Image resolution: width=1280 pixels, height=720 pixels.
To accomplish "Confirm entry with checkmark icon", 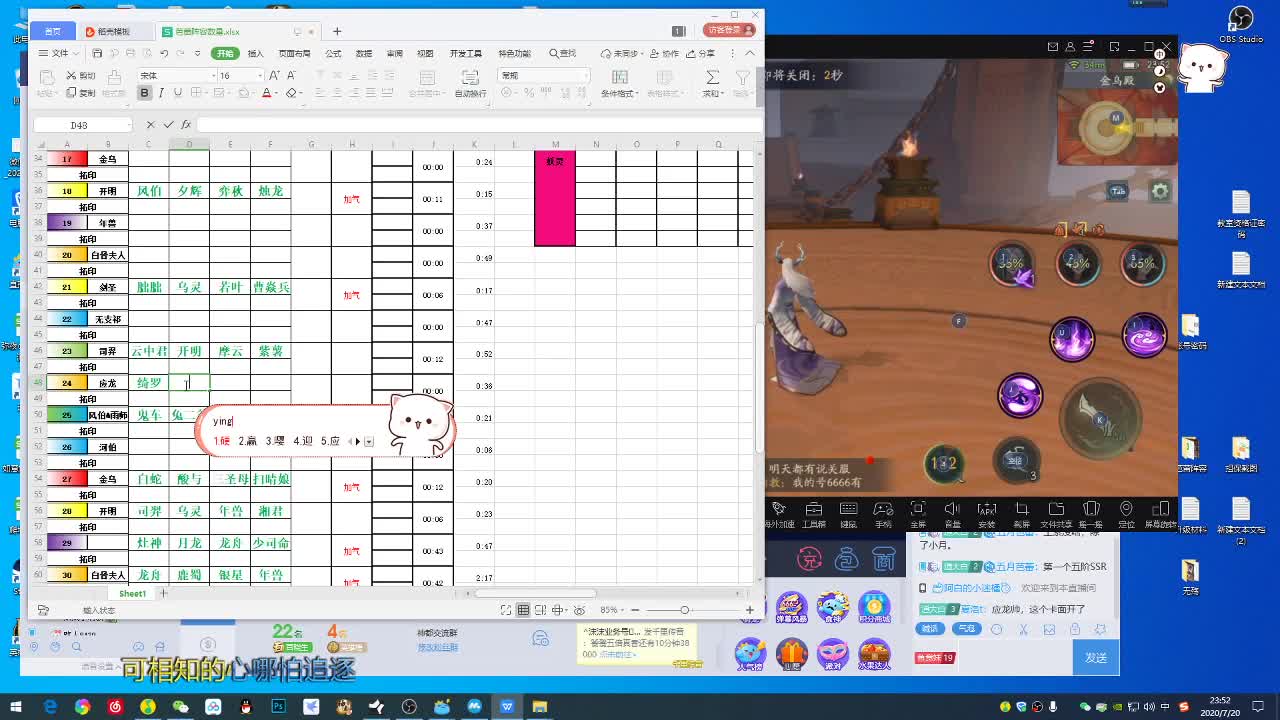I will point(168,125).
